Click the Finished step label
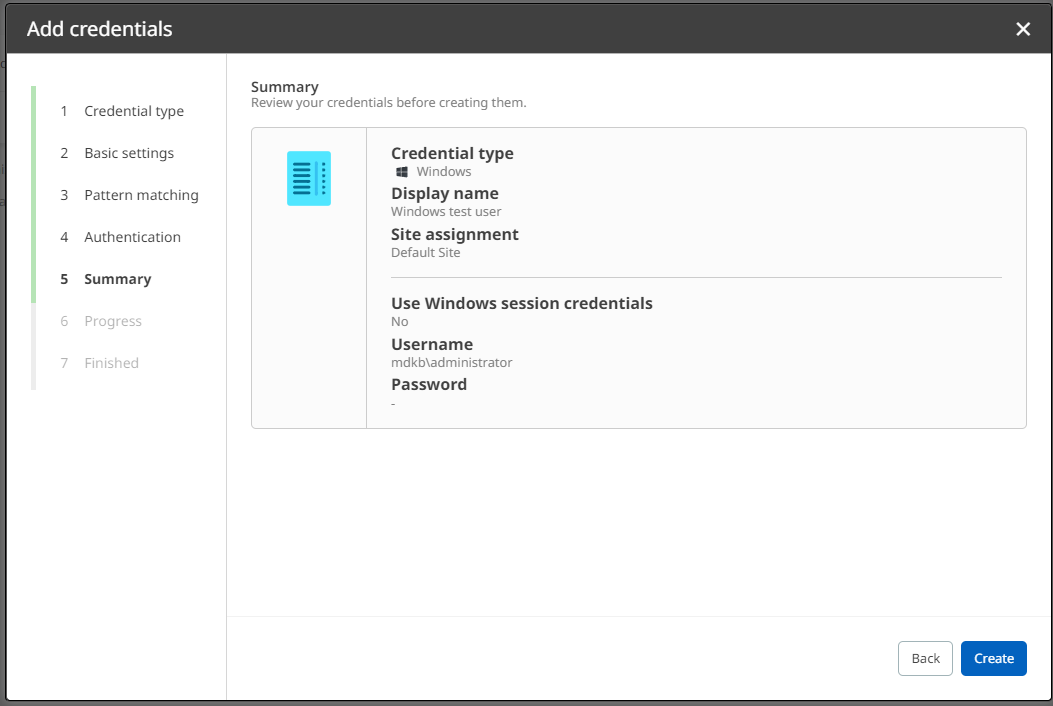 click(x=111, y=363)
